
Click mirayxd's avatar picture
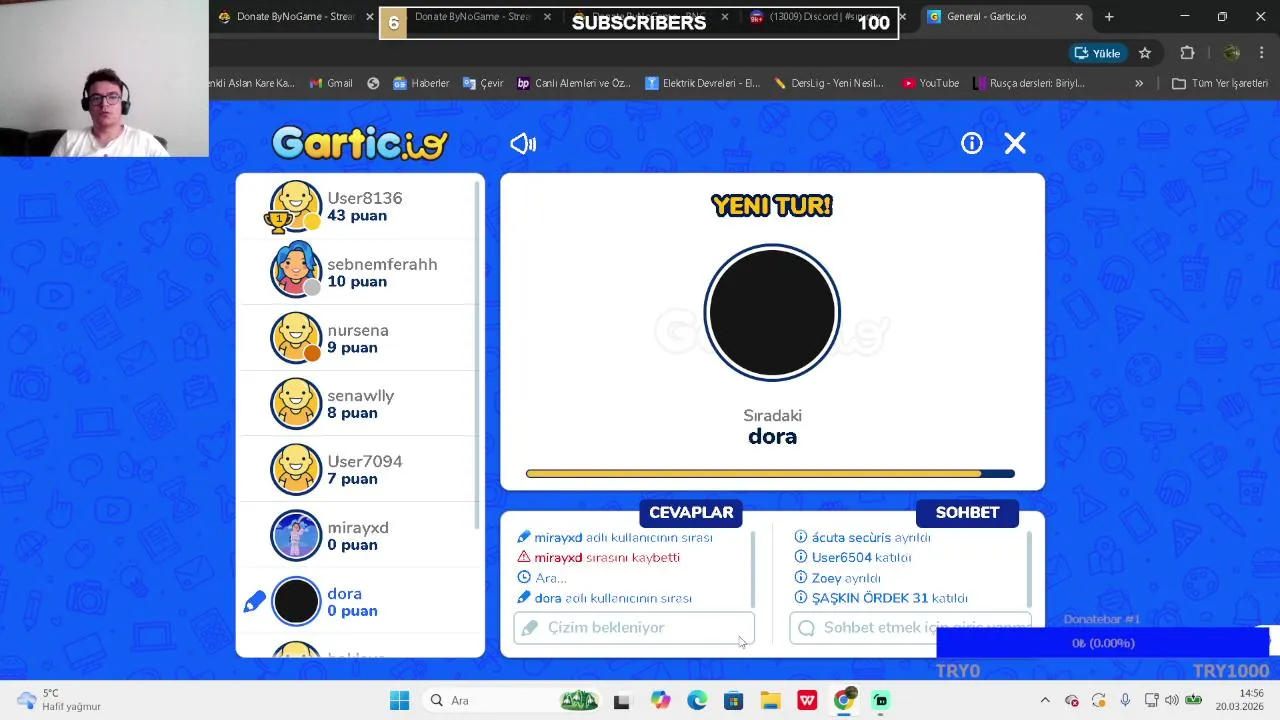pos(296,535)
